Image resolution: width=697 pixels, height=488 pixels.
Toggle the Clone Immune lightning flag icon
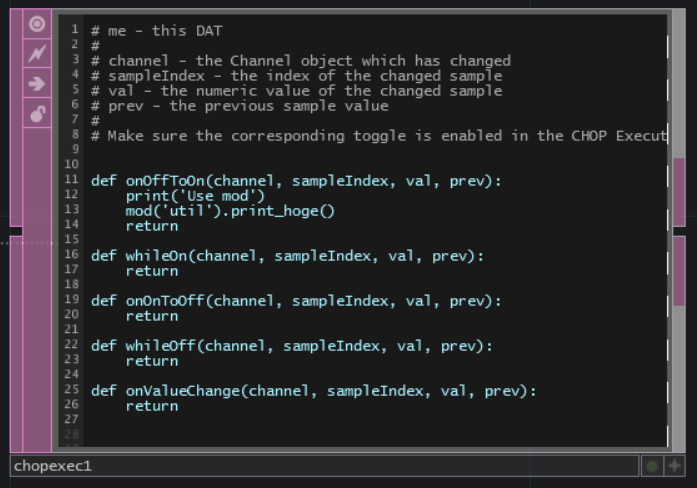(37, 53)
